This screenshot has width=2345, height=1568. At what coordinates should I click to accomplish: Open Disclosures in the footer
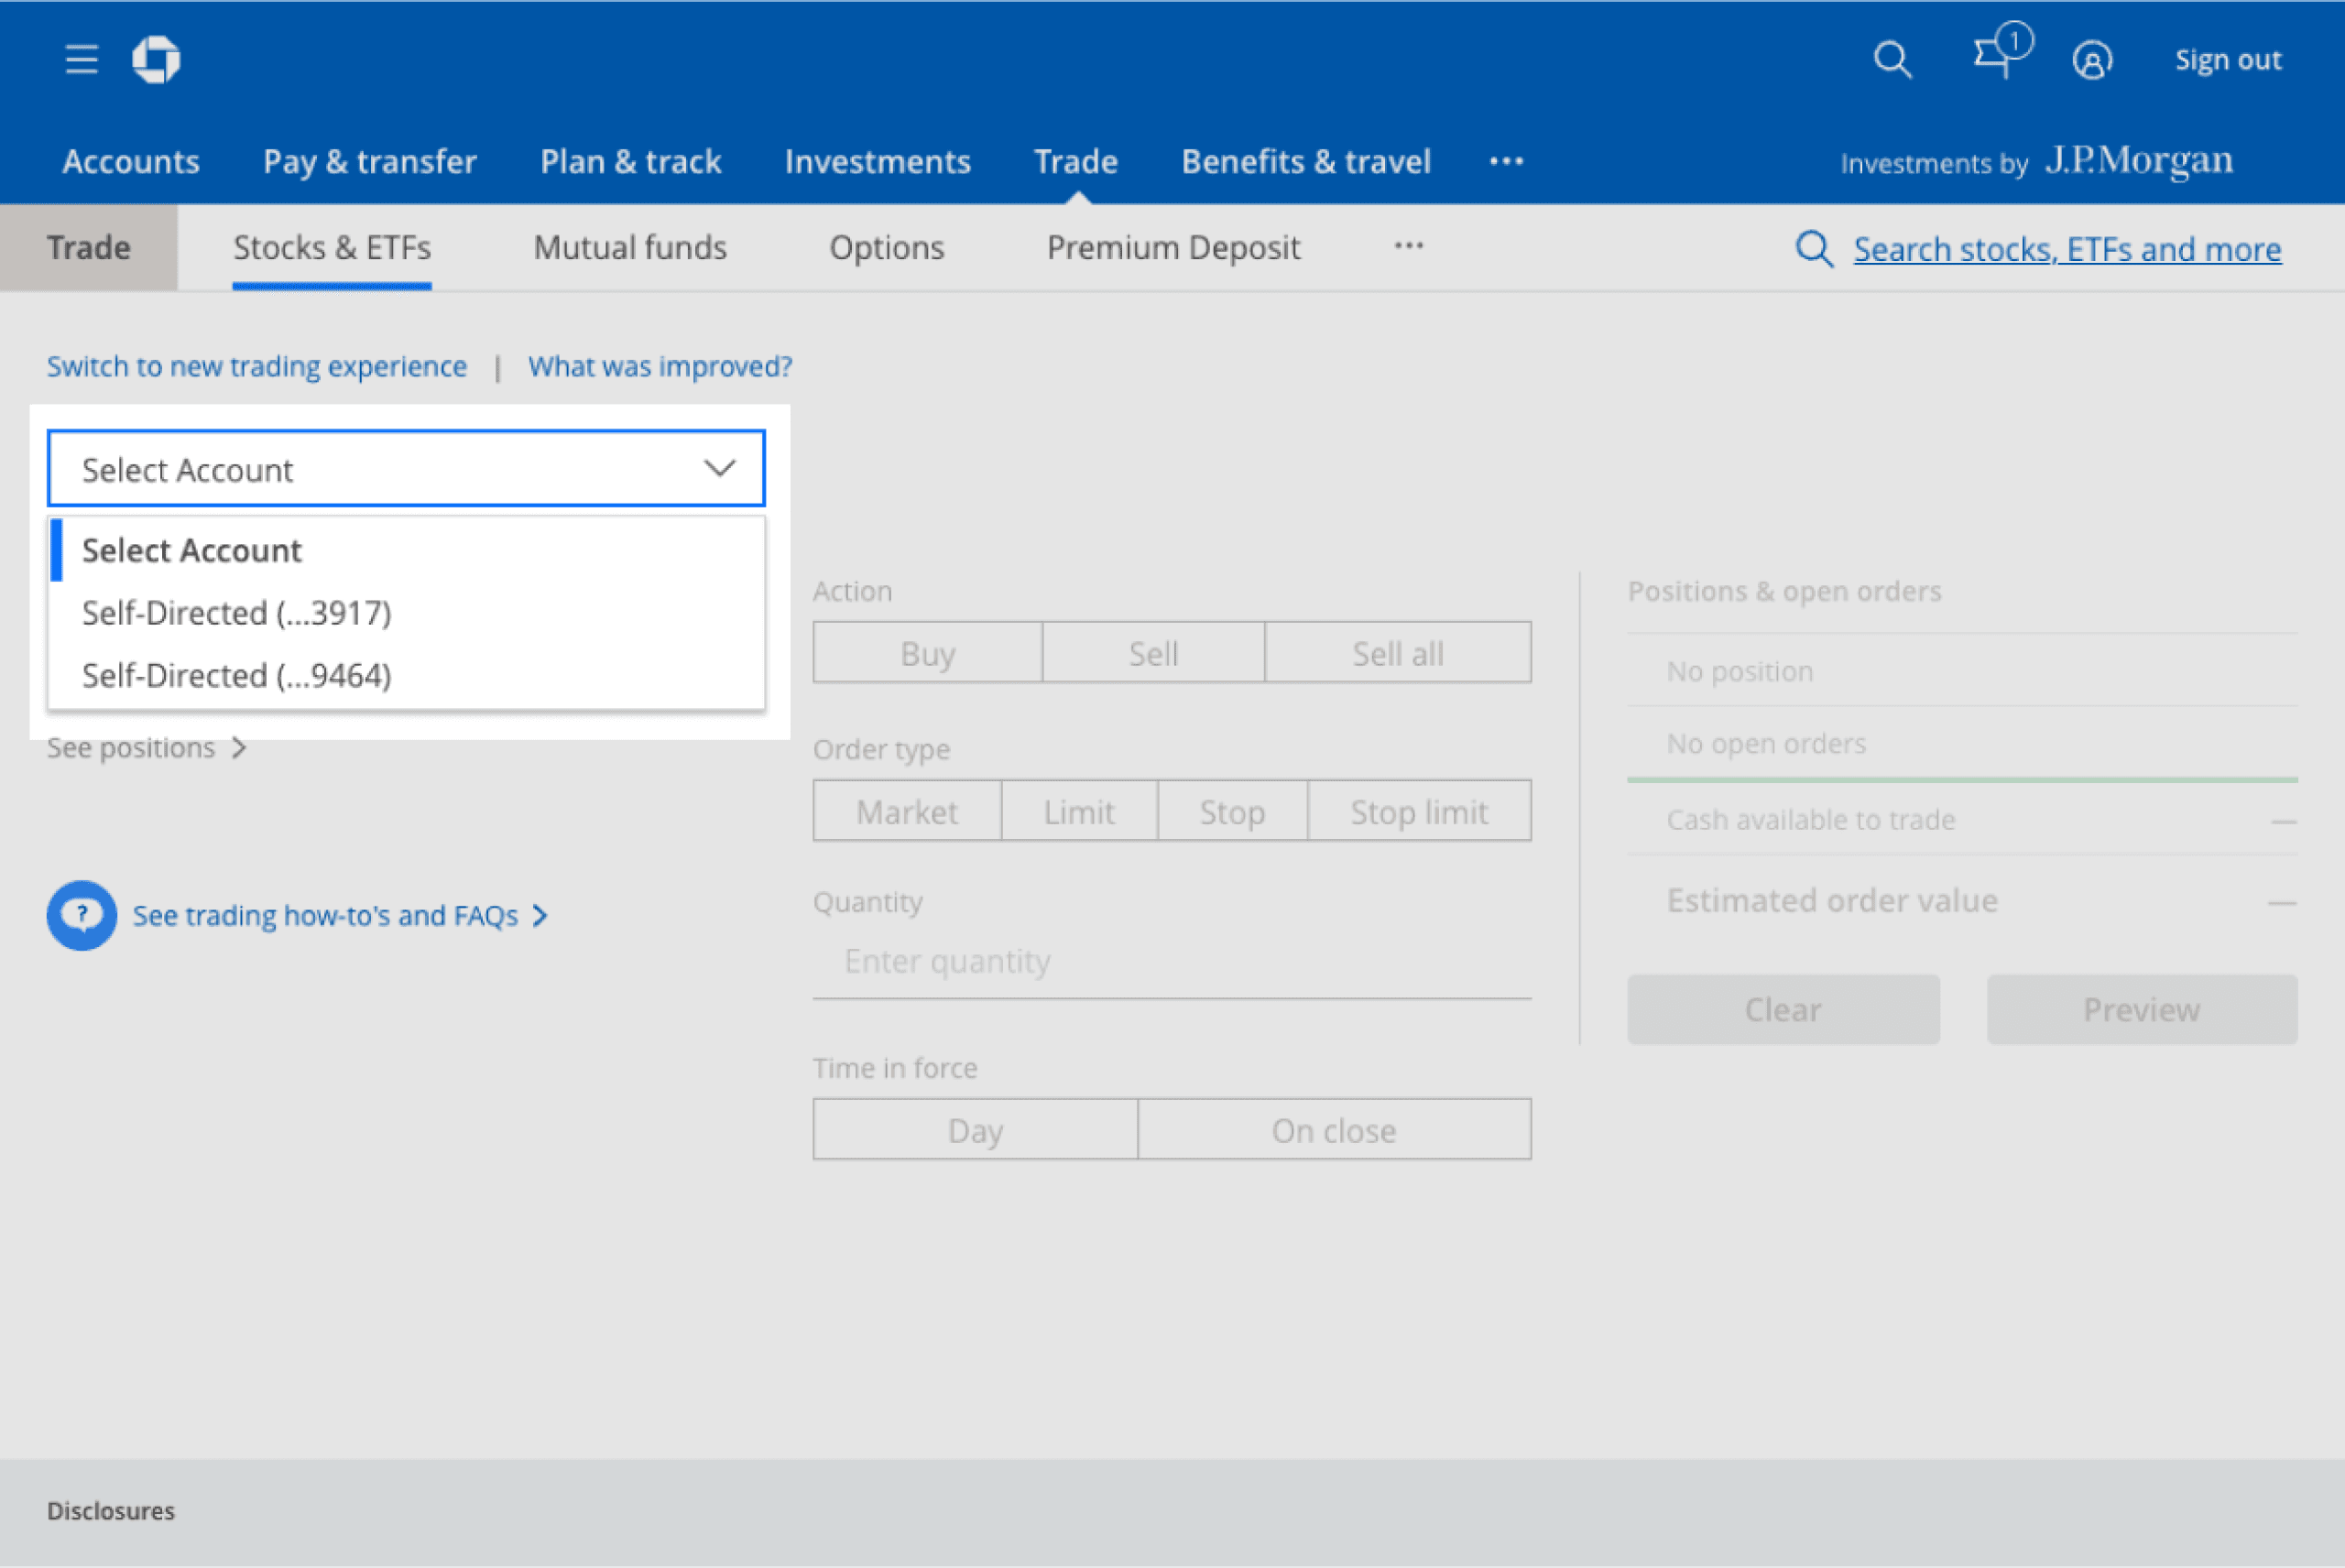tap(111, 1510)
